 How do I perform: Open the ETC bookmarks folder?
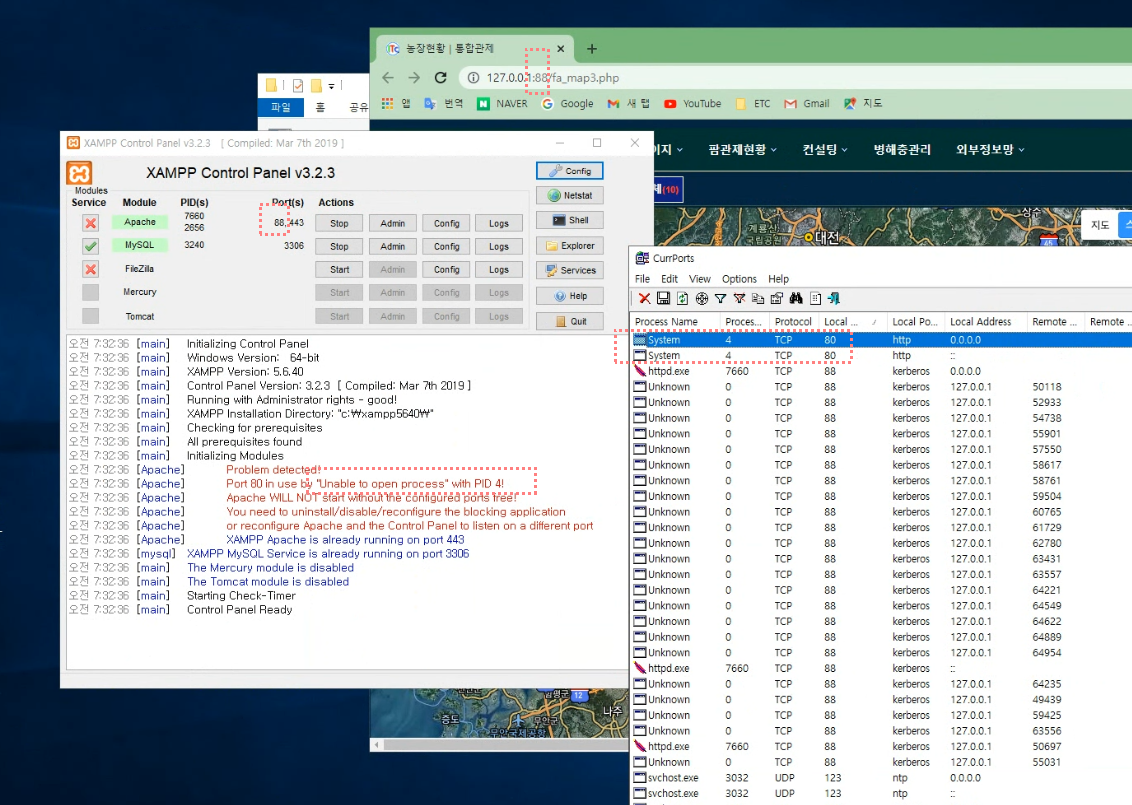(x=753, y=103)
